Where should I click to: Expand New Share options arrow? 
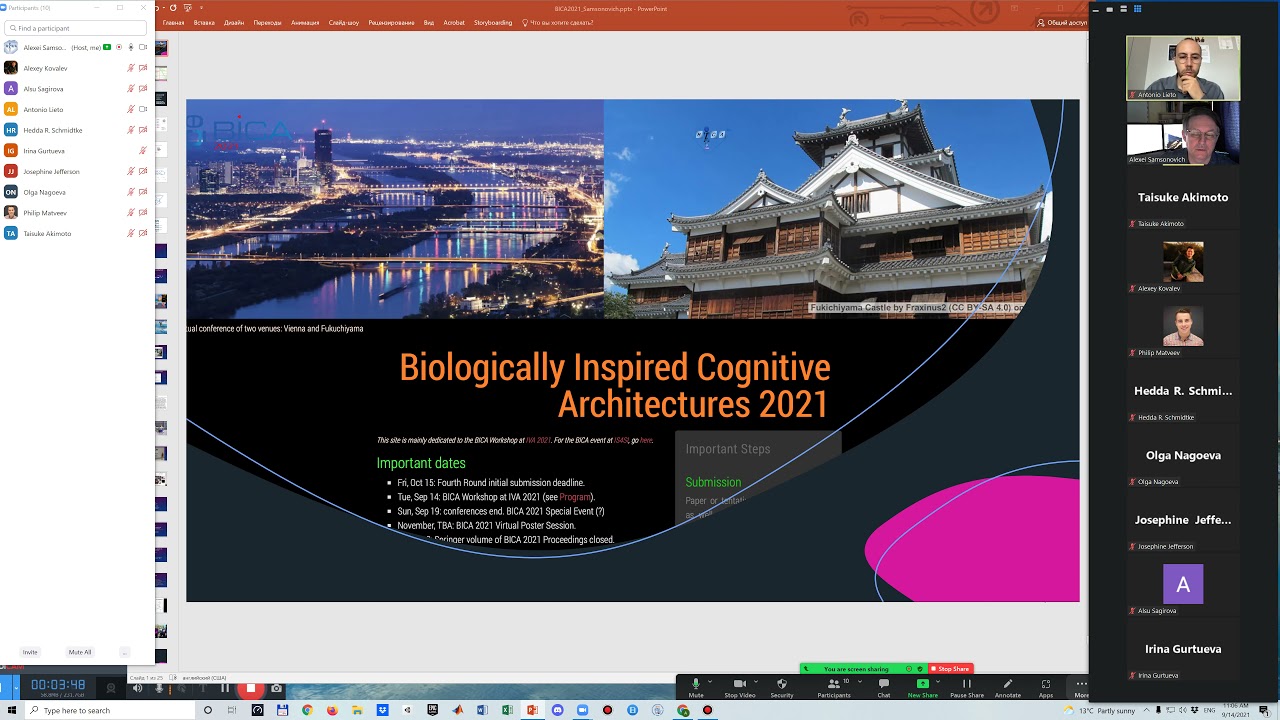point(938,682)
